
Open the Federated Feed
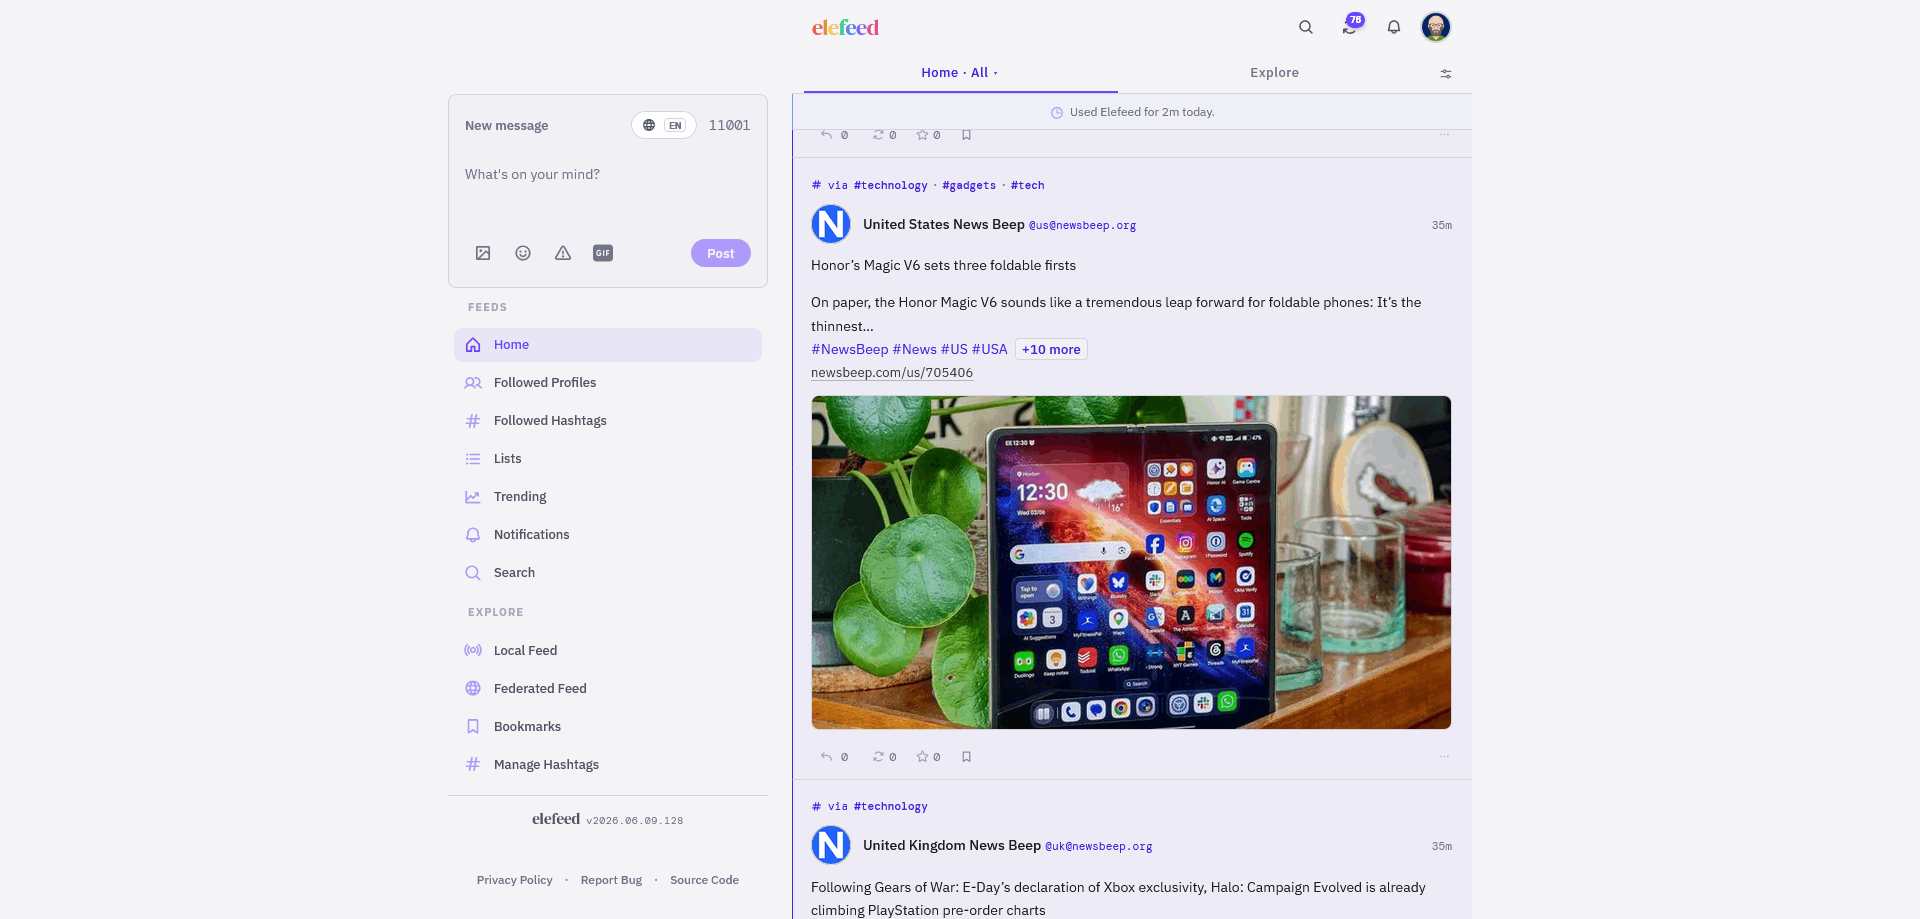[x=608, y=689]
